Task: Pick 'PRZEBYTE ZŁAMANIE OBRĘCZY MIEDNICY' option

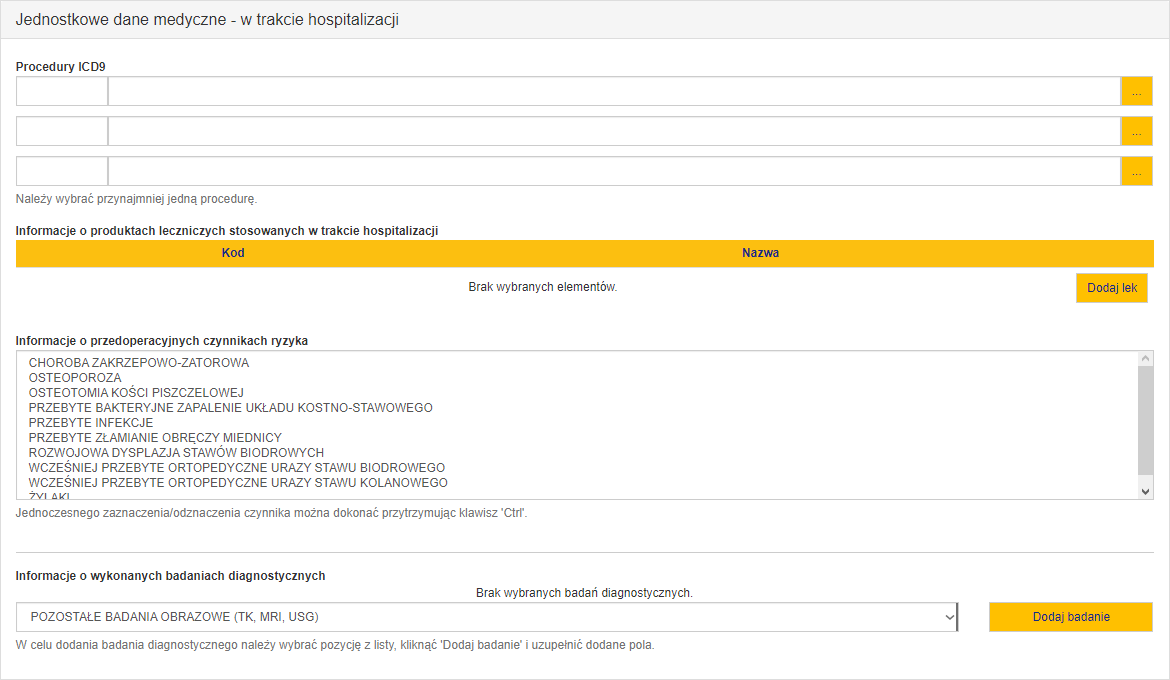Action: click(155, 438)
